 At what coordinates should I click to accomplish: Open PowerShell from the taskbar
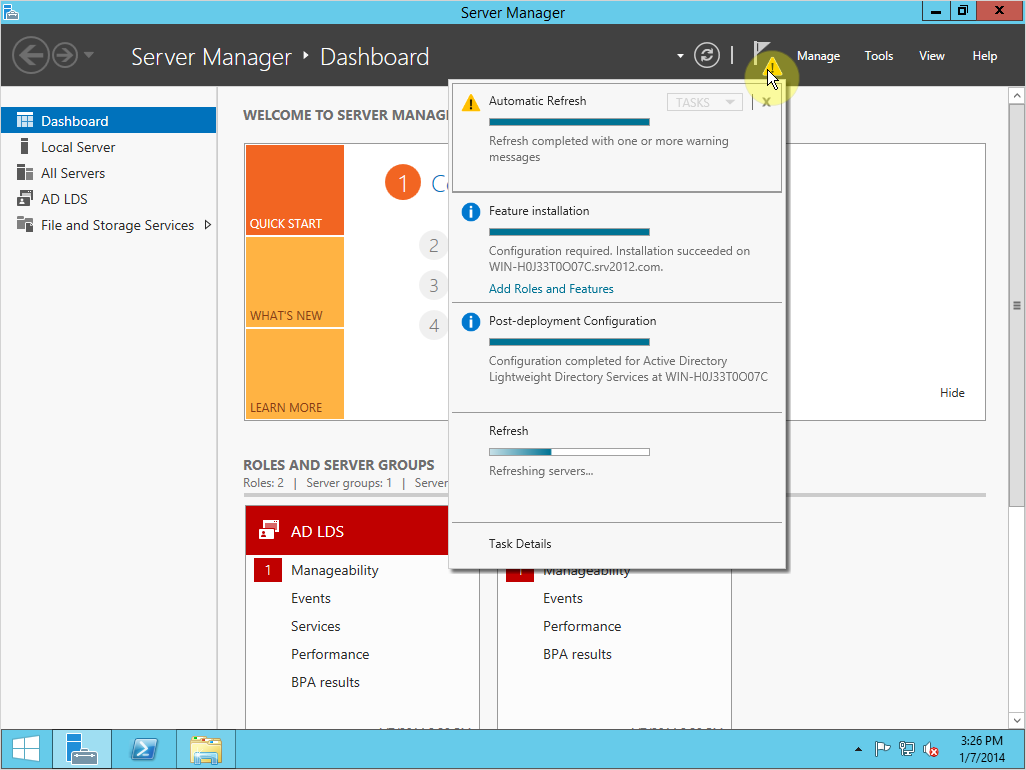142,749
